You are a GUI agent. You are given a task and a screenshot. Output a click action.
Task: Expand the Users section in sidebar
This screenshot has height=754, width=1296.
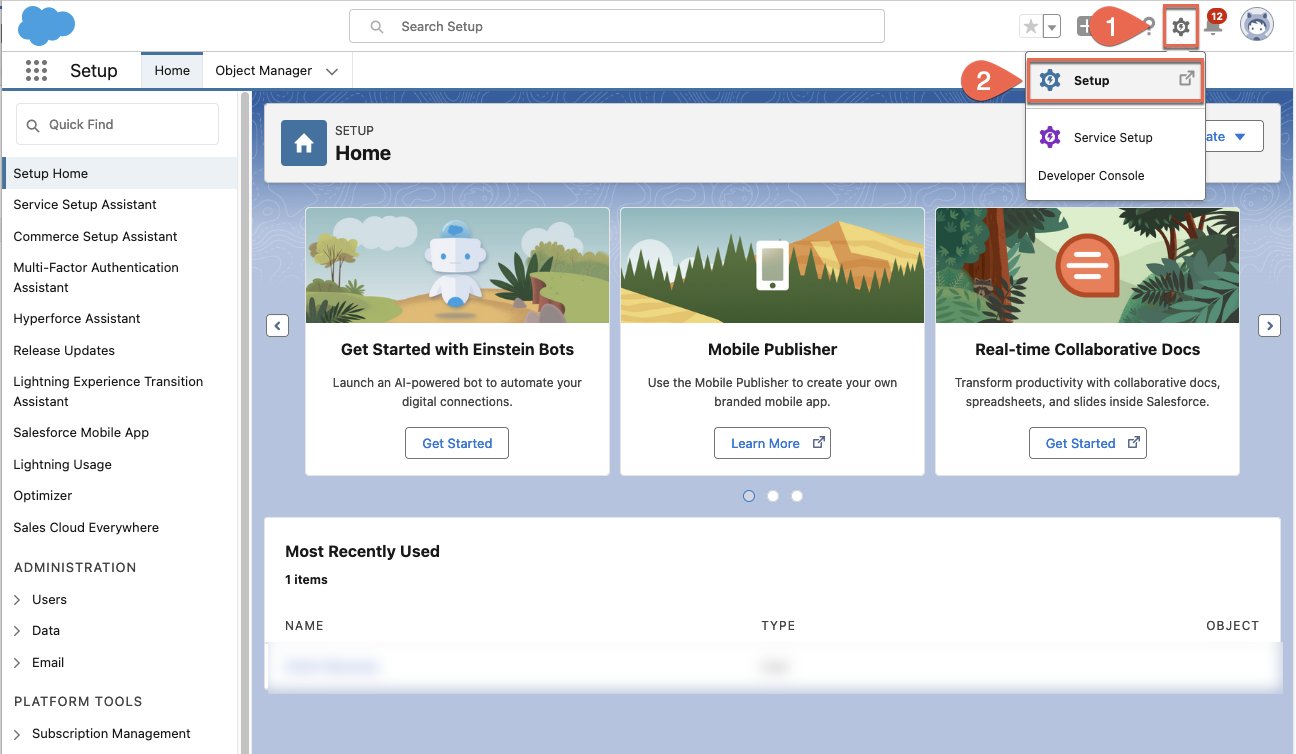pos(51,599)
